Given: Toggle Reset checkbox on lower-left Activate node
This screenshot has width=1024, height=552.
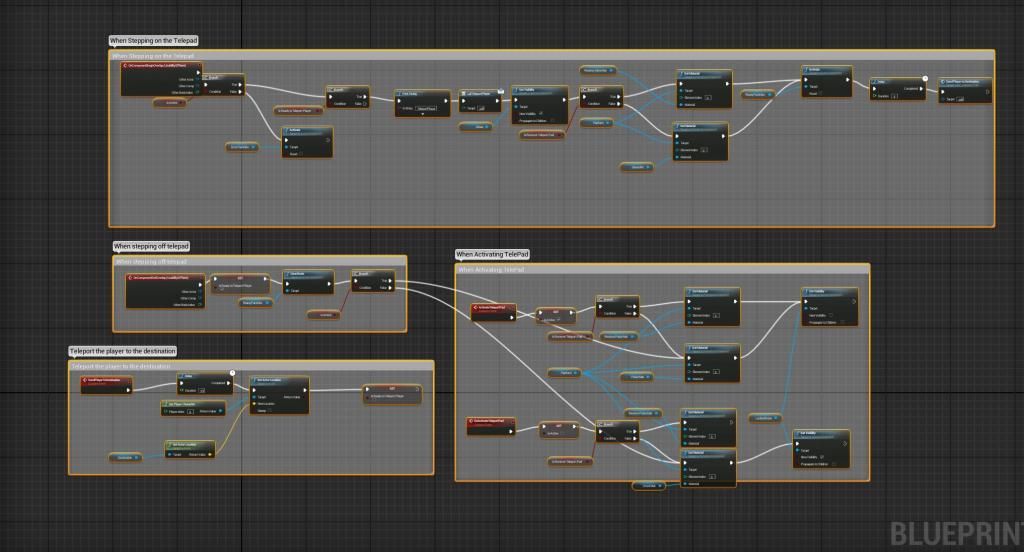Looking at the screenshot, I should tap(300, 154).
